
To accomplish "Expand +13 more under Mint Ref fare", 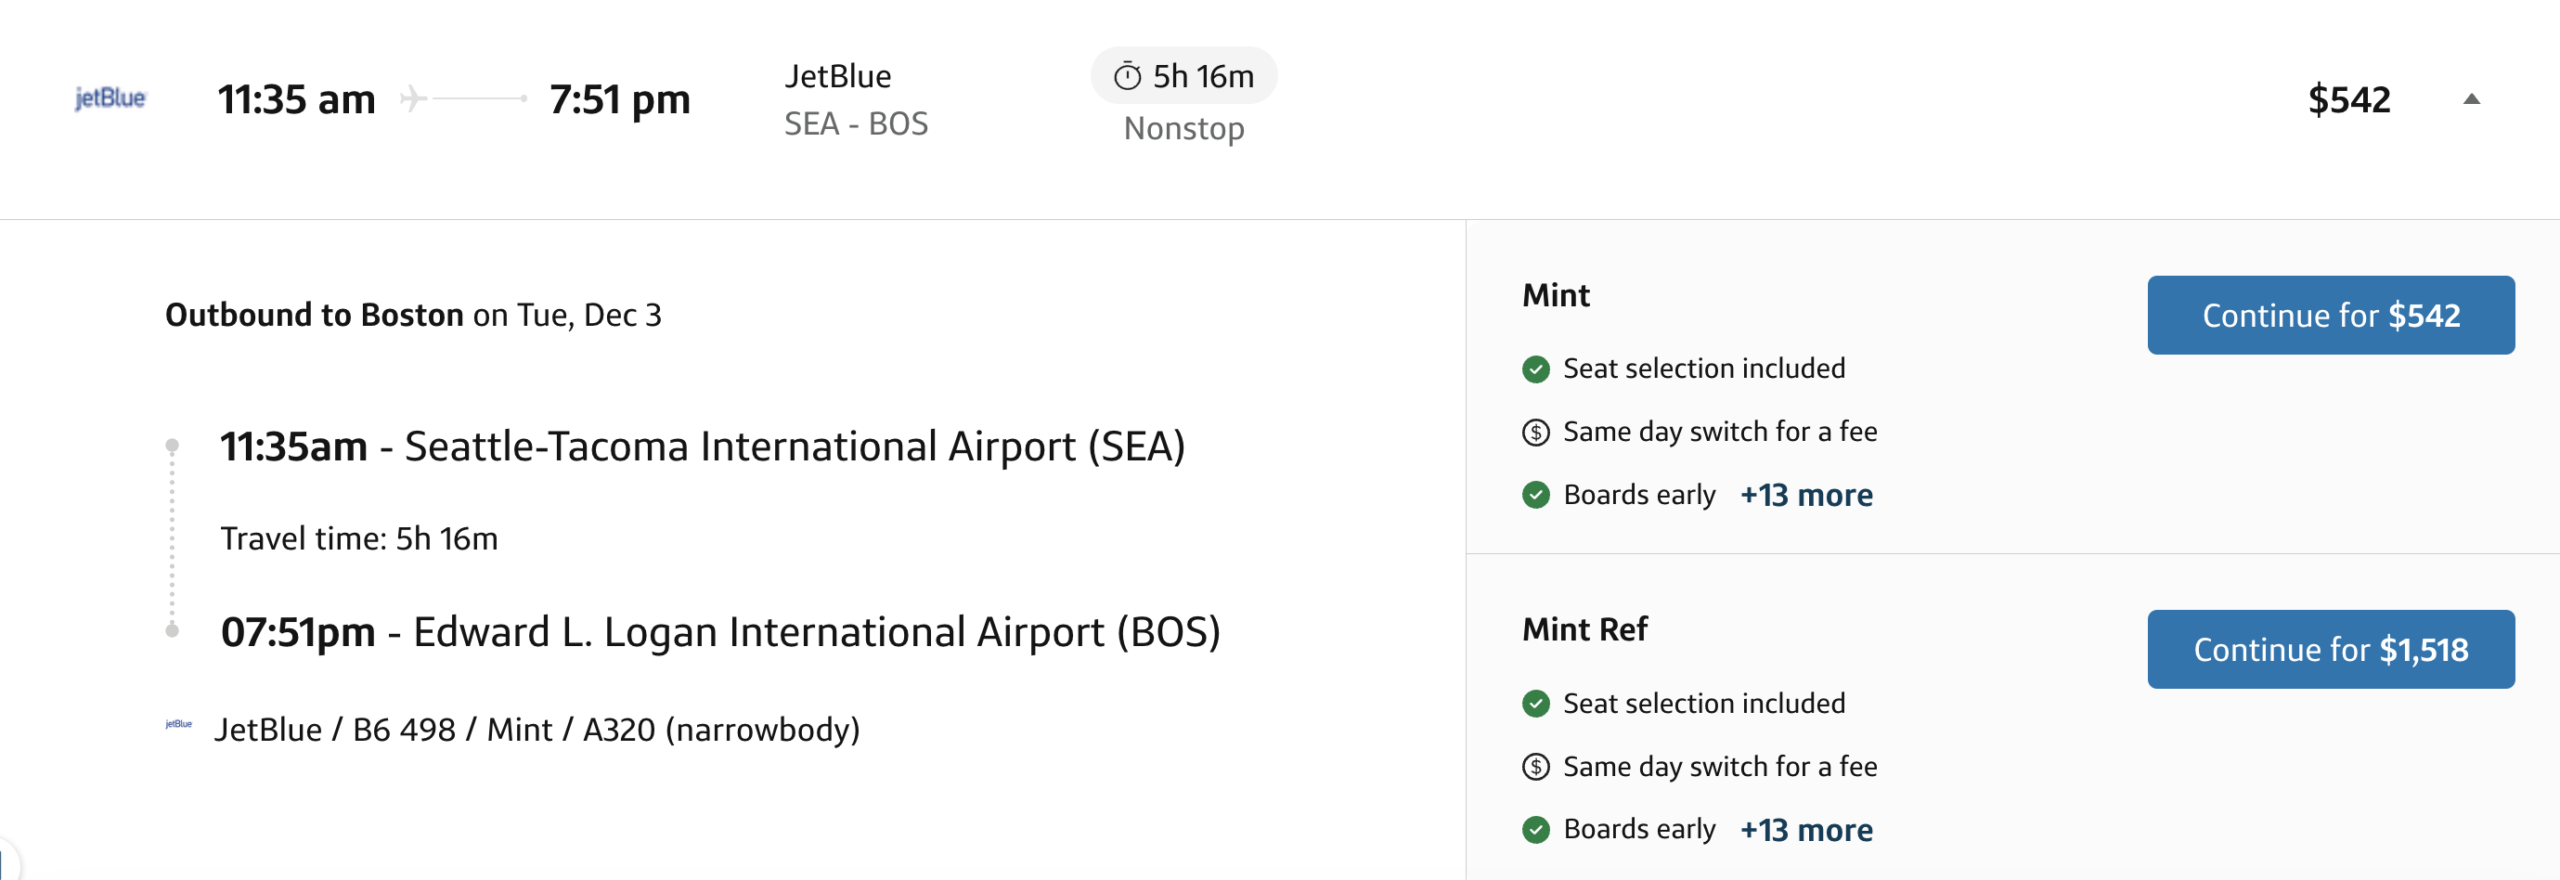I will 1807,830.
